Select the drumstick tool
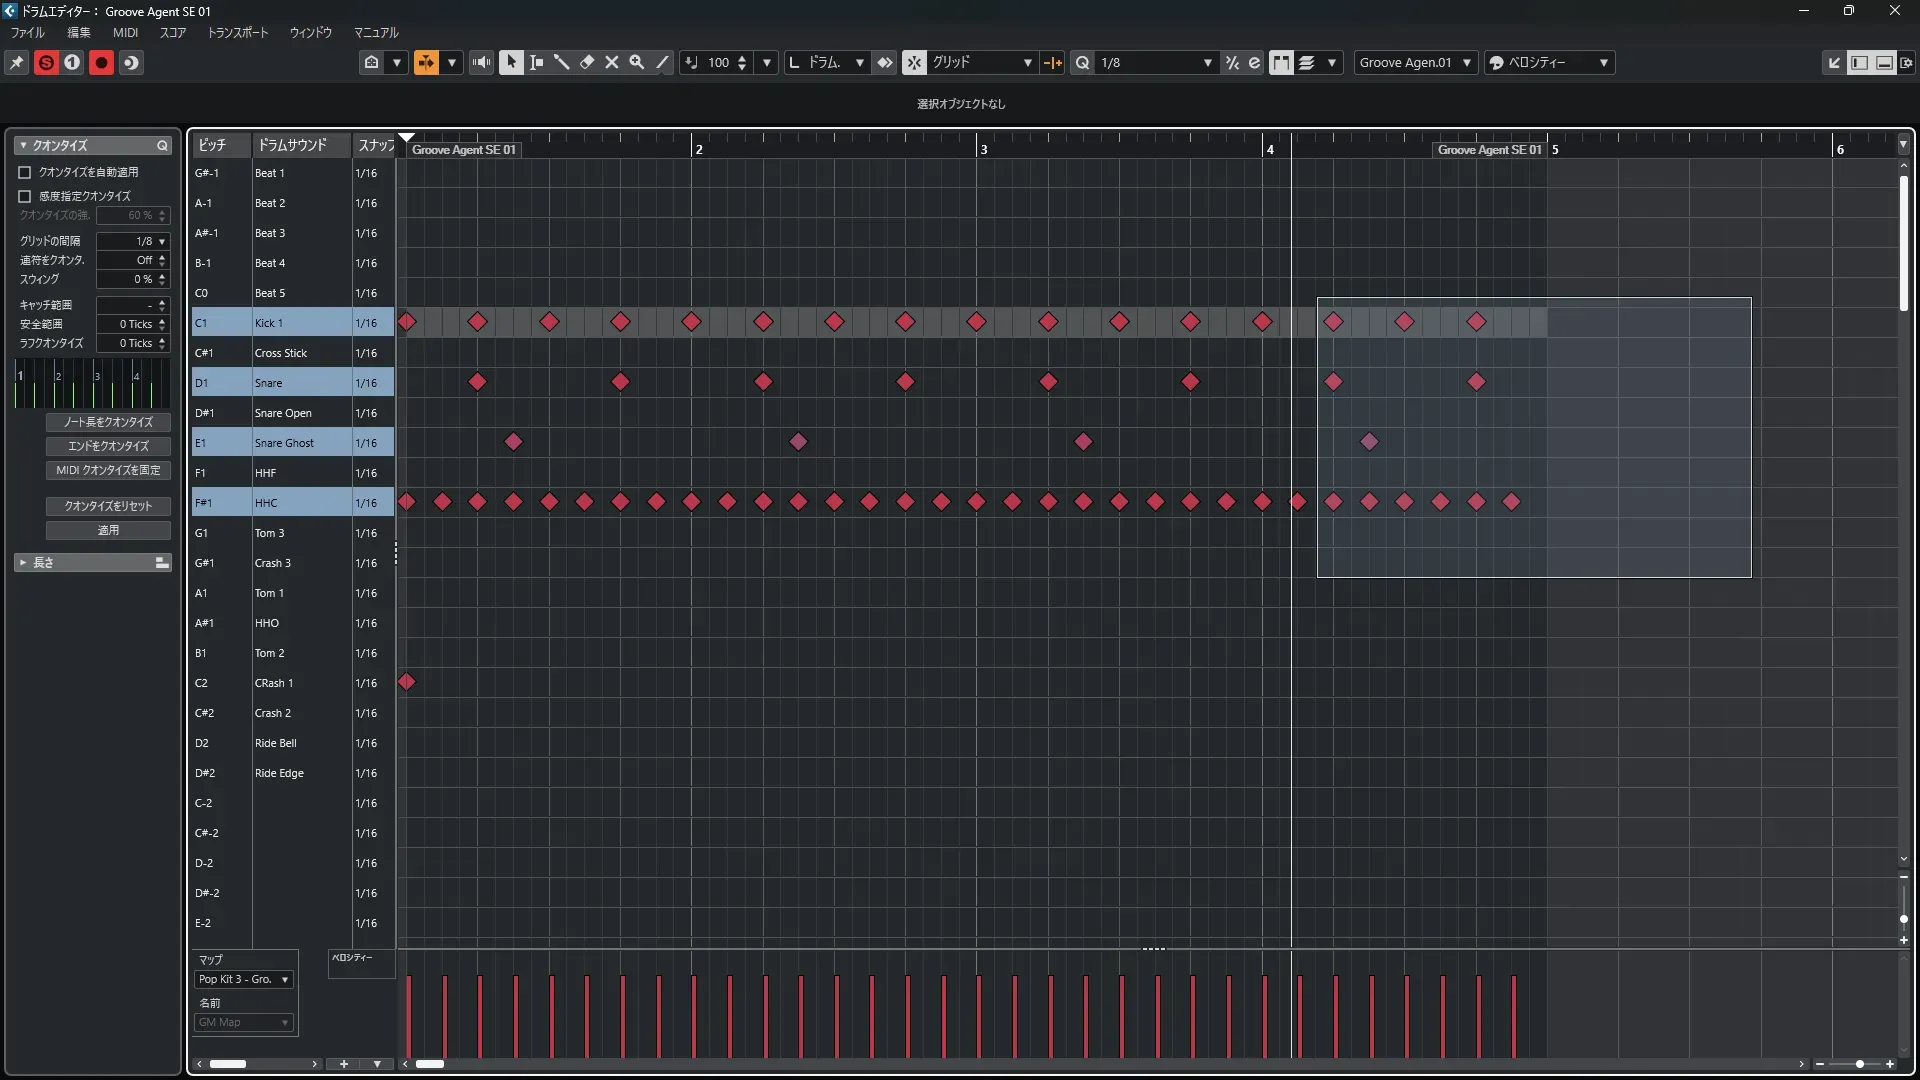This screenshot has width=1920, height=1080. point(561,62)
